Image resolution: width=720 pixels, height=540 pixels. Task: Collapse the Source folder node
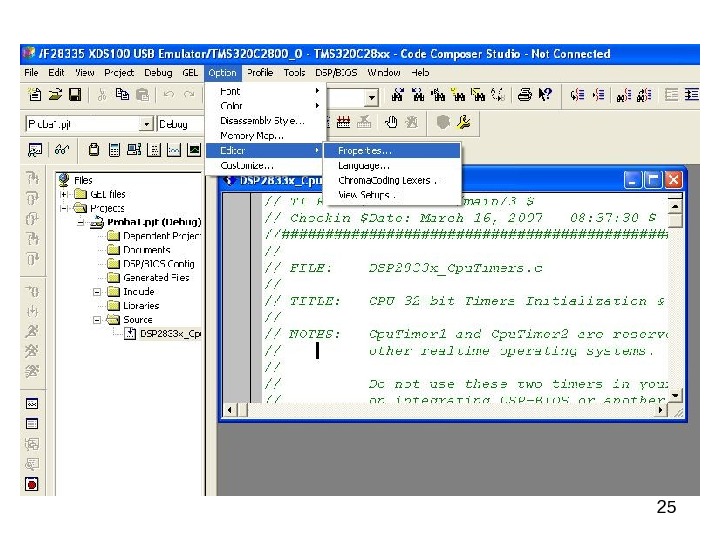(97, 320)
